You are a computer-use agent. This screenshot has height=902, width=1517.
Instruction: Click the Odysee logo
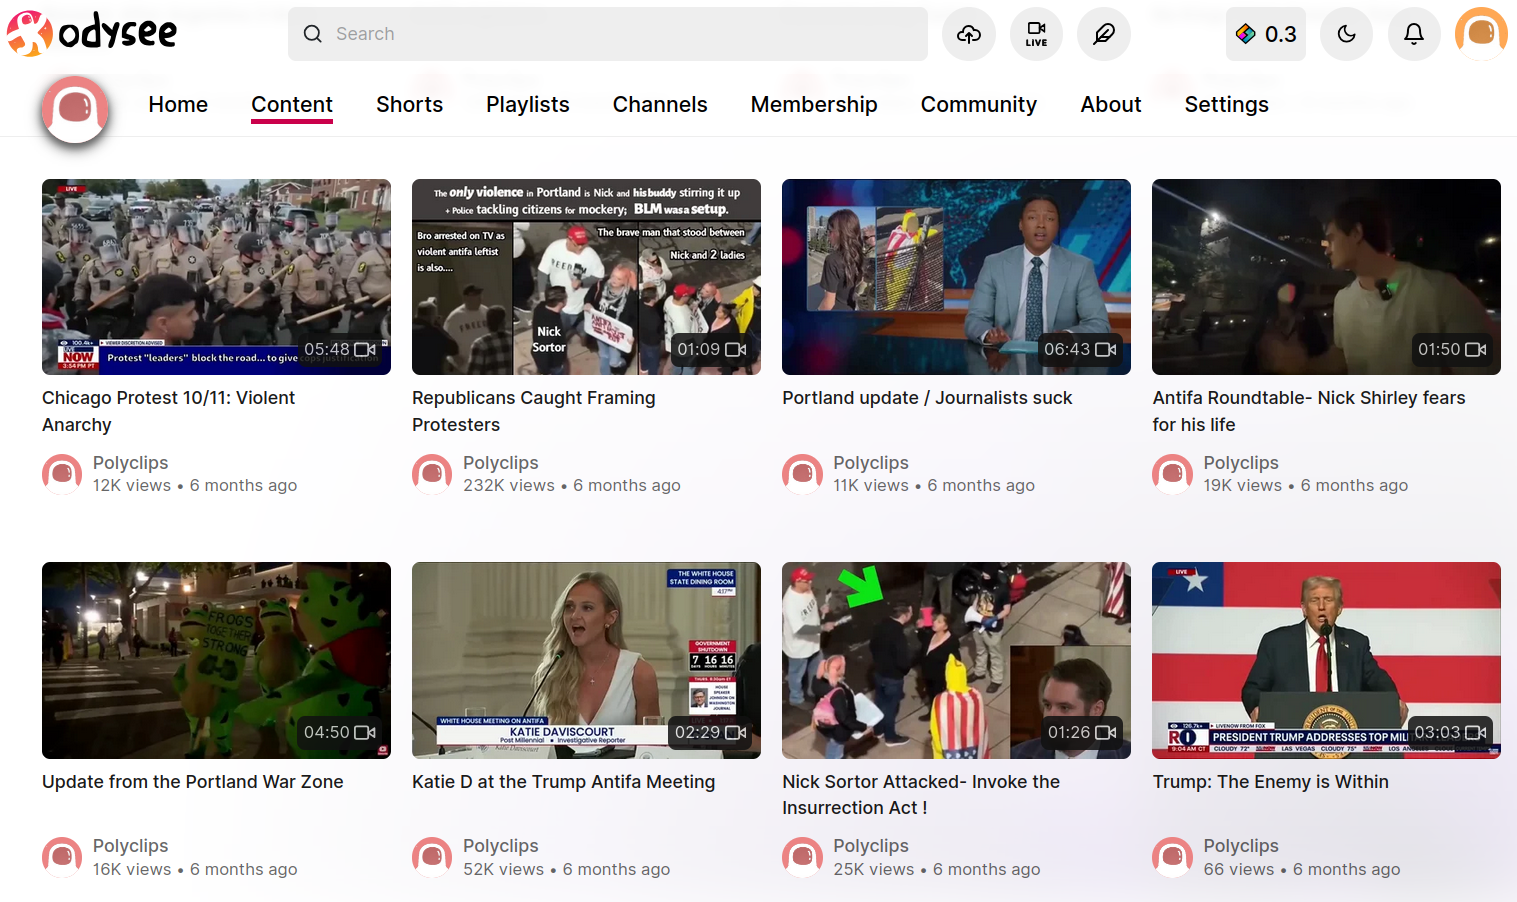pyautogui.click(x=92, y=33)
